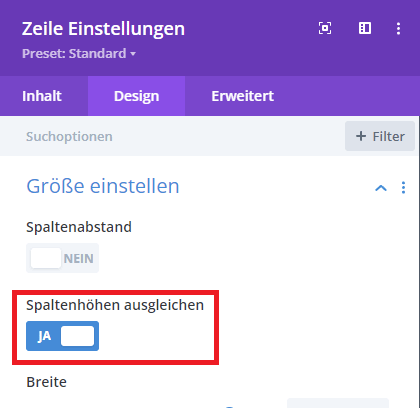
Task: Switch to the Erweitert tab
Action: (243, 96)
